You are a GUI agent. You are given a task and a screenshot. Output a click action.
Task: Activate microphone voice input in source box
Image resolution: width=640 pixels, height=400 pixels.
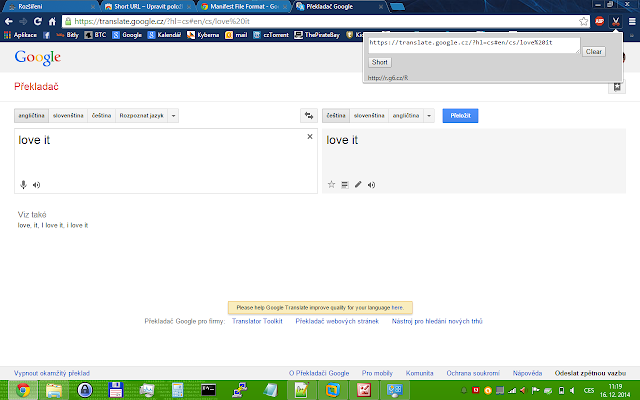[x=23, y=185]
